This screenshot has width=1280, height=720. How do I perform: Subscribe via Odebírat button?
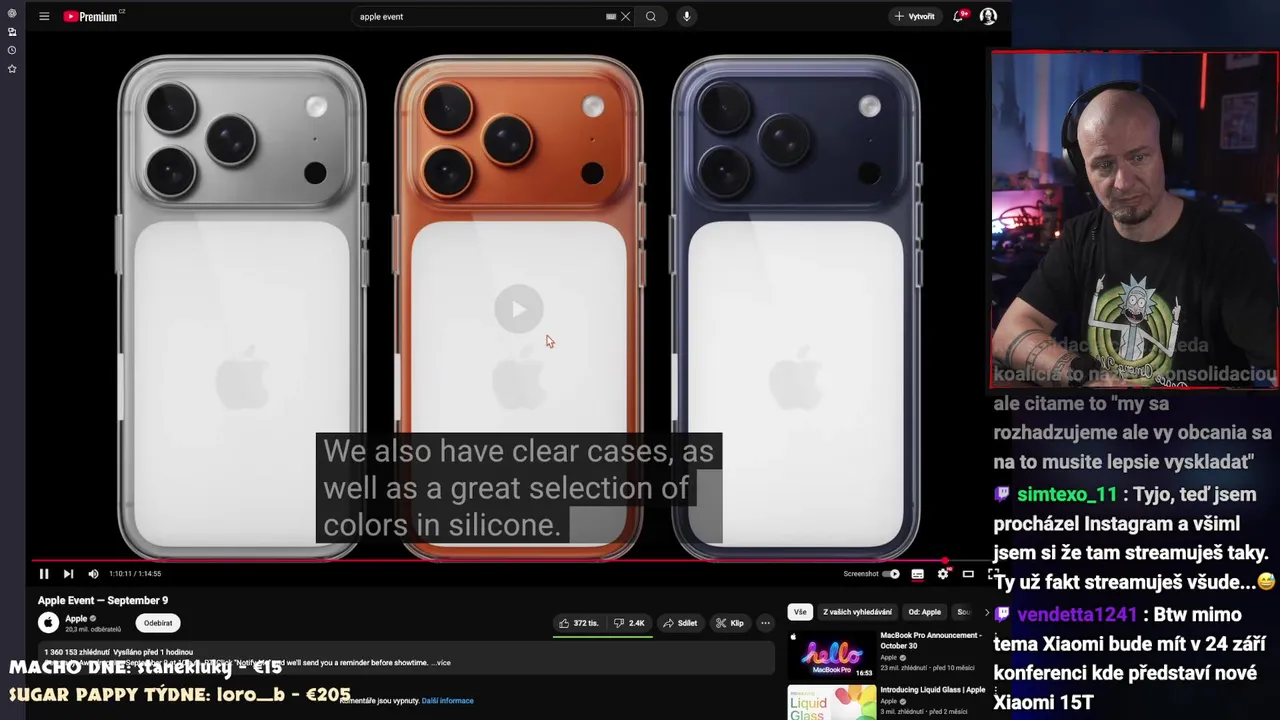pyautogui.click(x=158, y=623)
